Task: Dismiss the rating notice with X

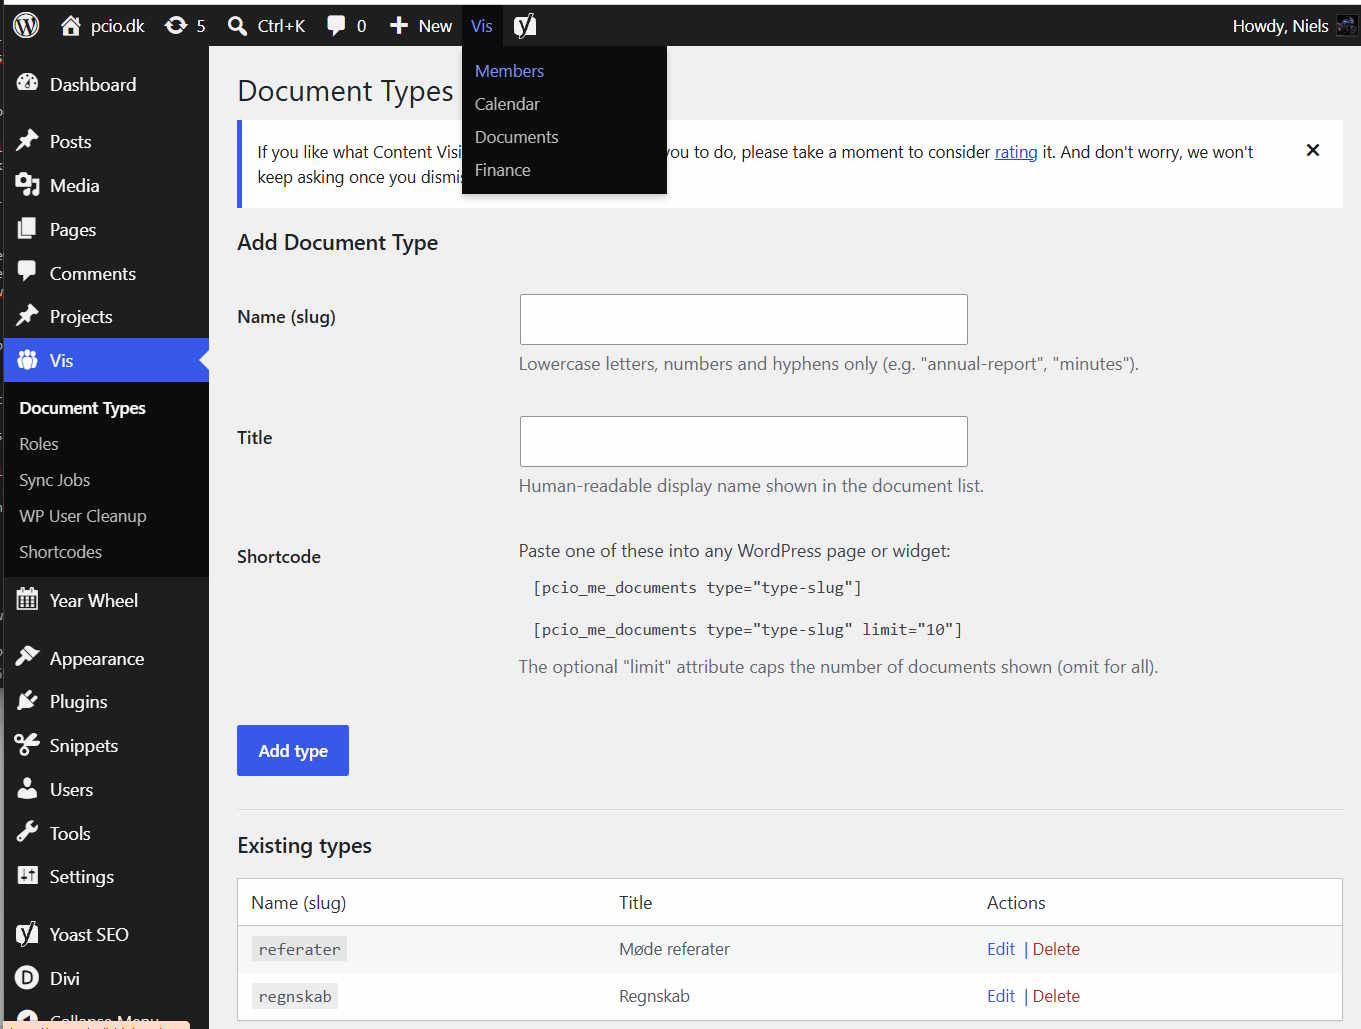Action: [1313, 150]
